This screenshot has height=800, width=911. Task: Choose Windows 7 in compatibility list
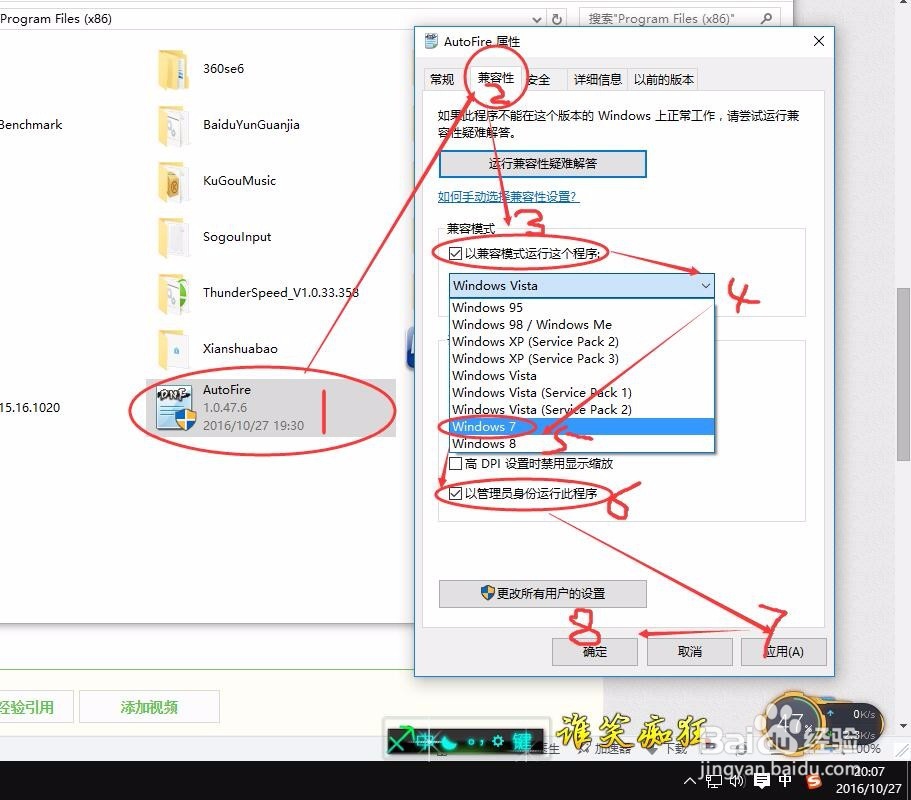(582, 426)
